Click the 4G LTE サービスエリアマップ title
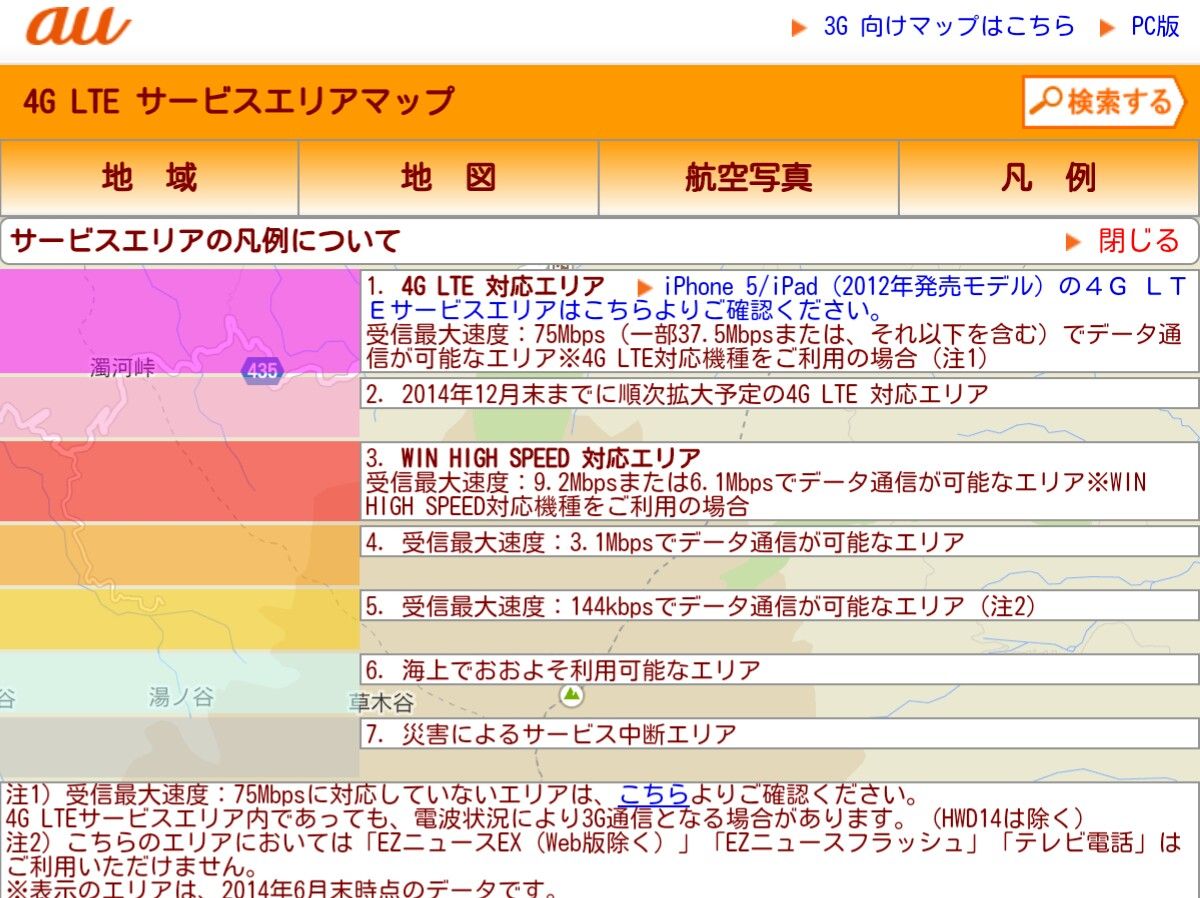Image resolution: width=1200 pixels, height=898 pixels. tap(238, 101)
